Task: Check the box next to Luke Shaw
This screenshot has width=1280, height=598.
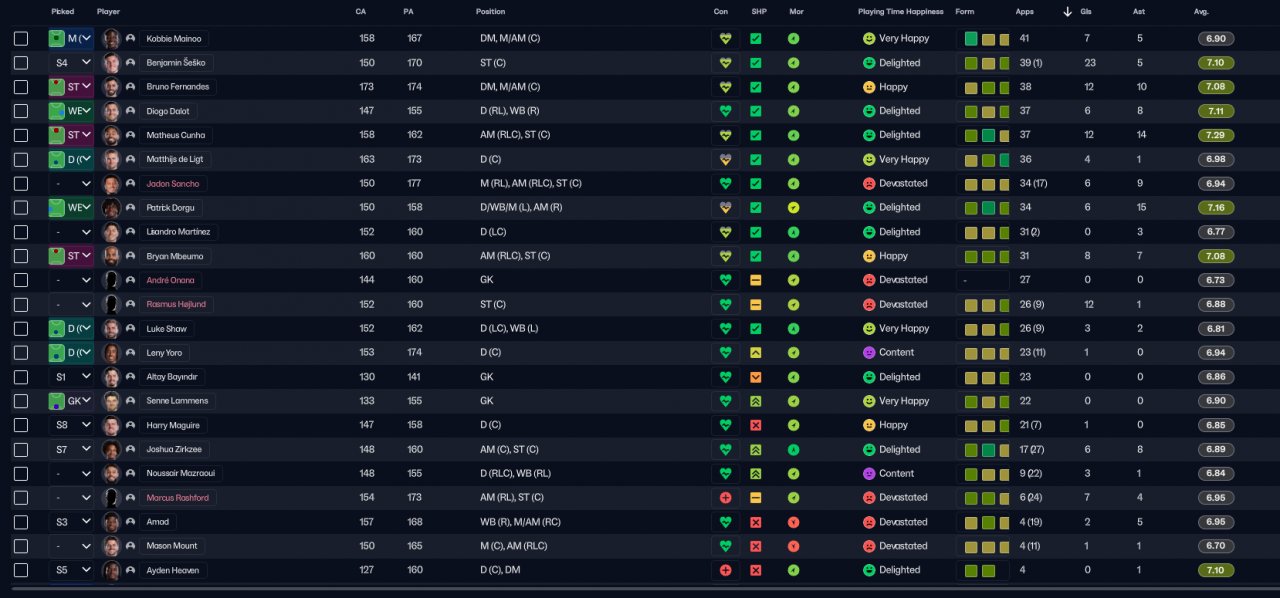Action: (x=21, y=329)
